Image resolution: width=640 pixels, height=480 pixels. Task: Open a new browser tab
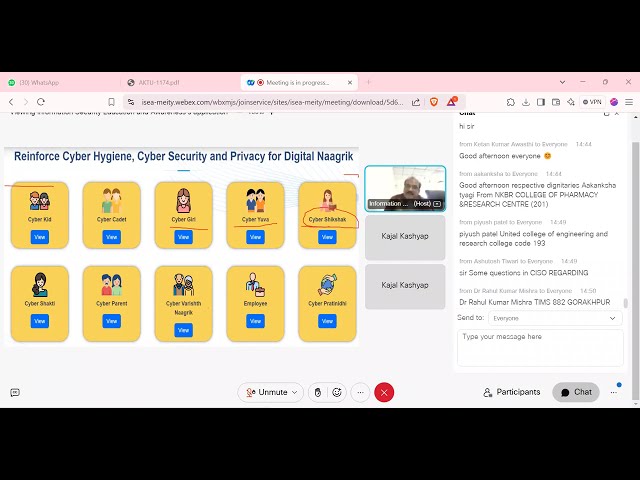click(x=369, y=82)
